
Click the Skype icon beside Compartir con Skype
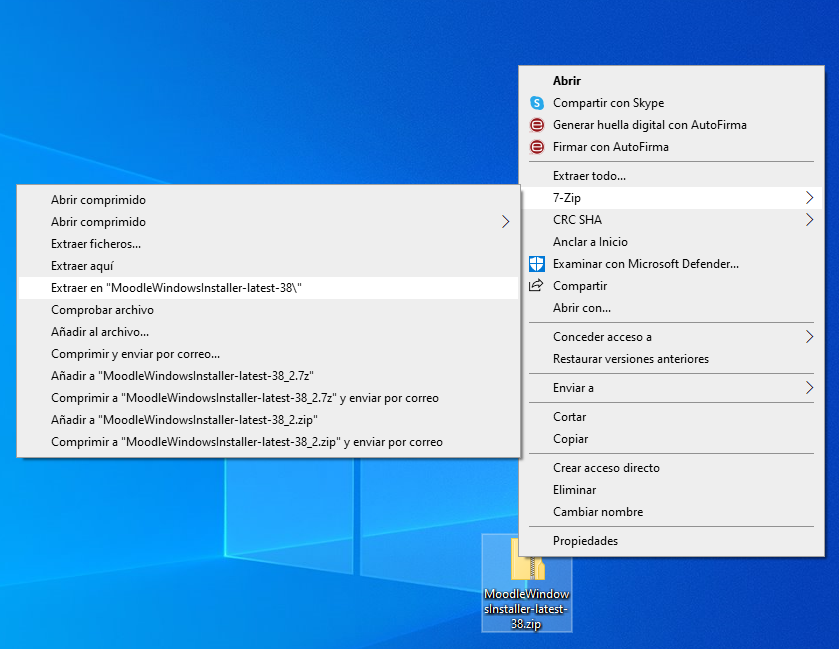(x=536, y=103)
